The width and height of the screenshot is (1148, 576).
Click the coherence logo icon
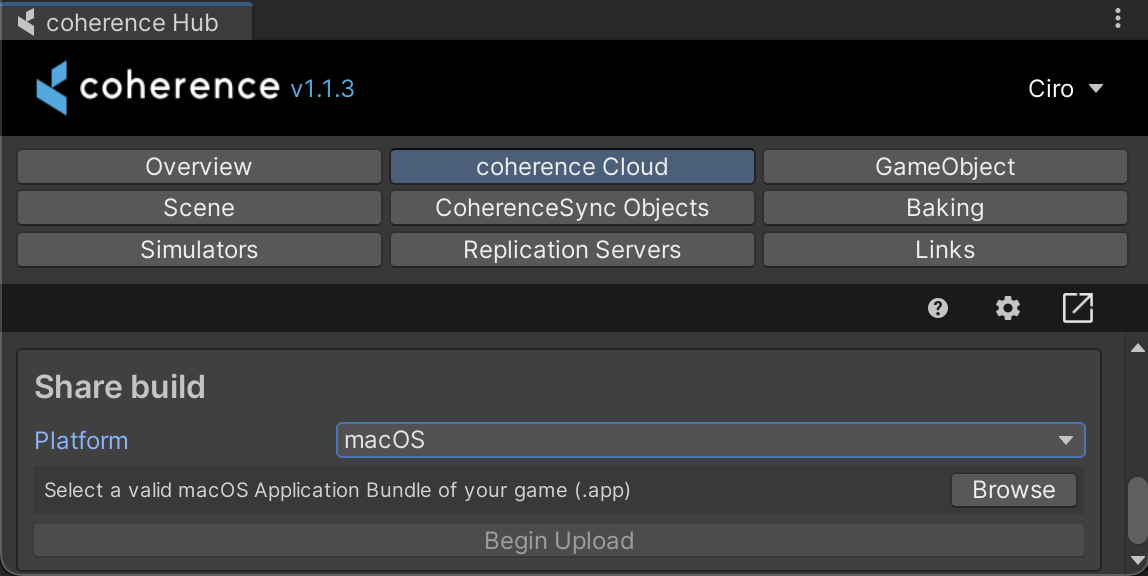coord(52,88)
